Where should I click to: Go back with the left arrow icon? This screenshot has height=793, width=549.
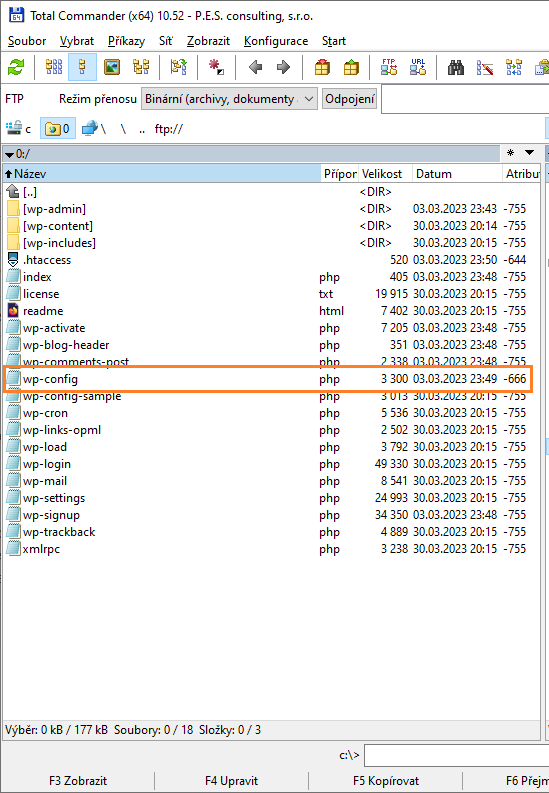click(x=256, y=67)
